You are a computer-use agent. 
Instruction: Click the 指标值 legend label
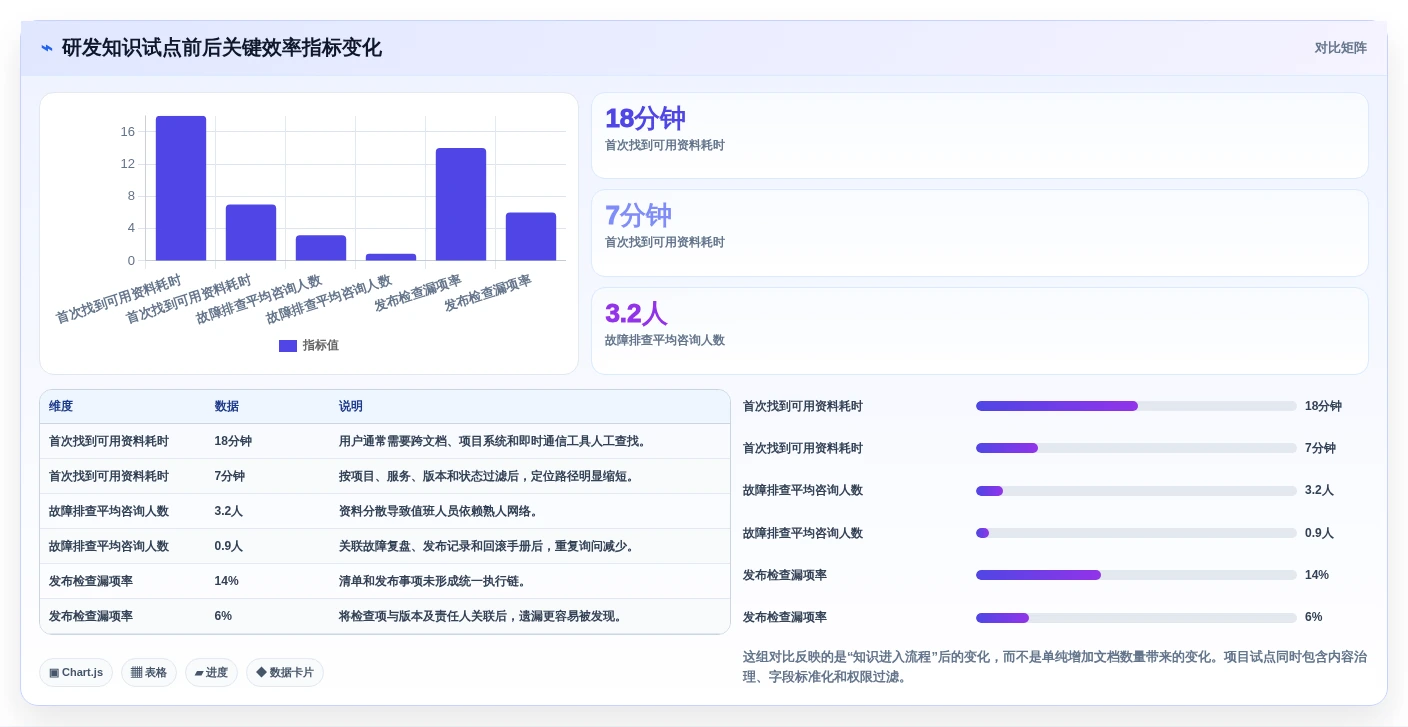321,345
